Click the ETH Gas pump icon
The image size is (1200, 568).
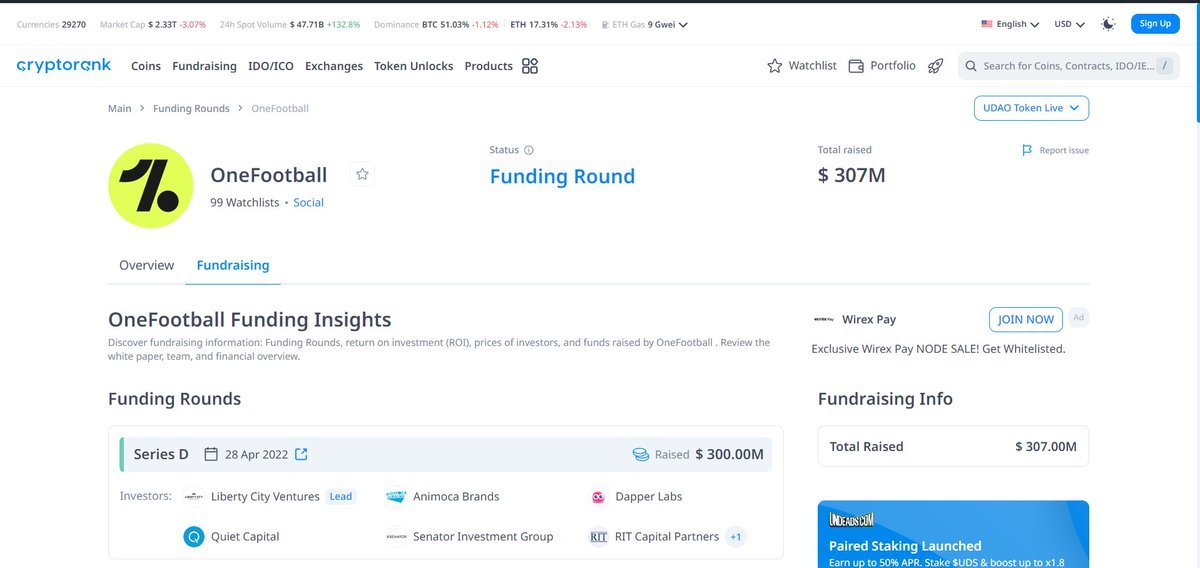[x=605, y=24]
